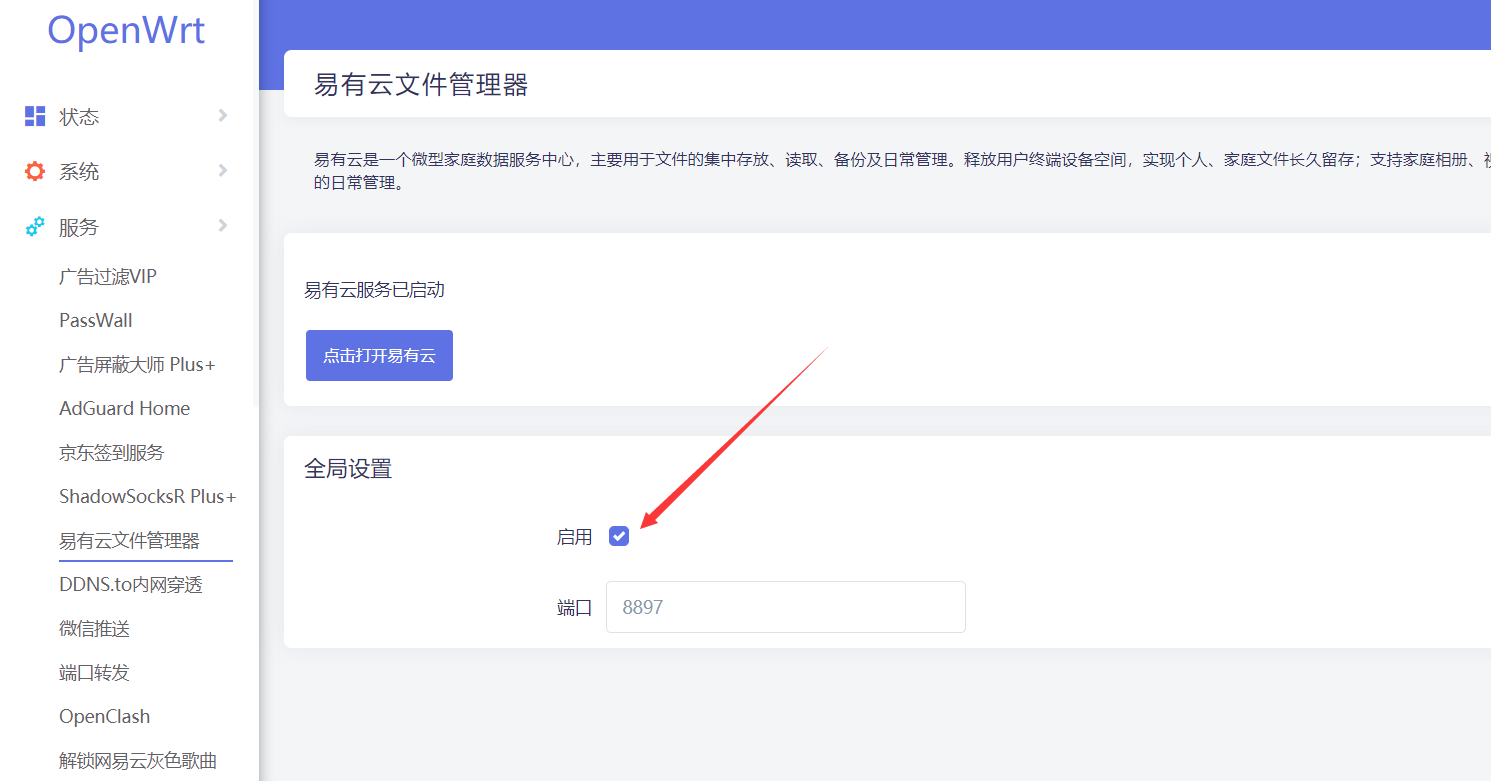
Task: Select AdGuard Home in sidebar
Action: [124, 409]
